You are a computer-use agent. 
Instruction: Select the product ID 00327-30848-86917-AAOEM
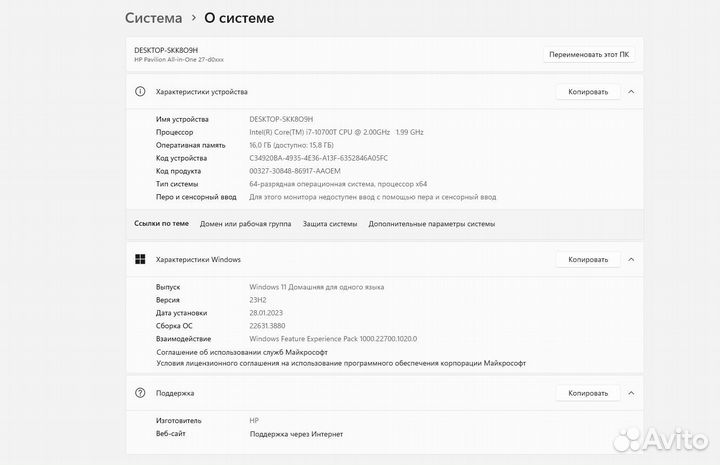[295, 171]
